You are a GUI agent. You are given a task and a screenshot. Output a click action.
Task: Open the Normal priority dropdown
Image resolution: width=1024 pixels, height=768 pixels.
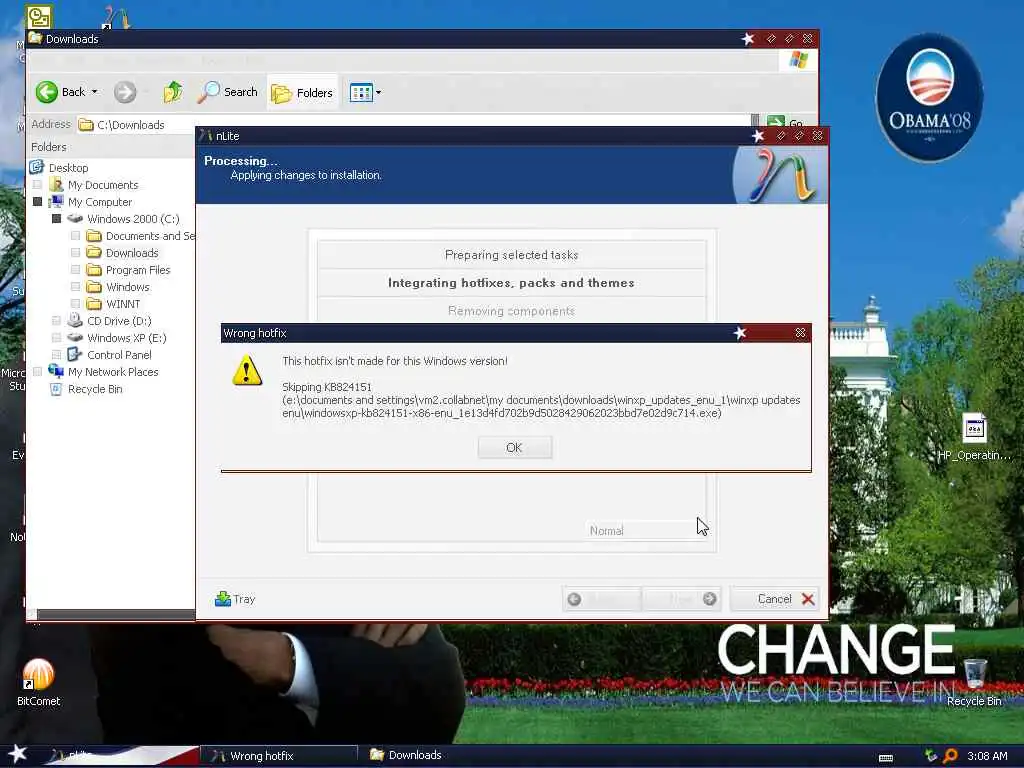pos(647,530)
